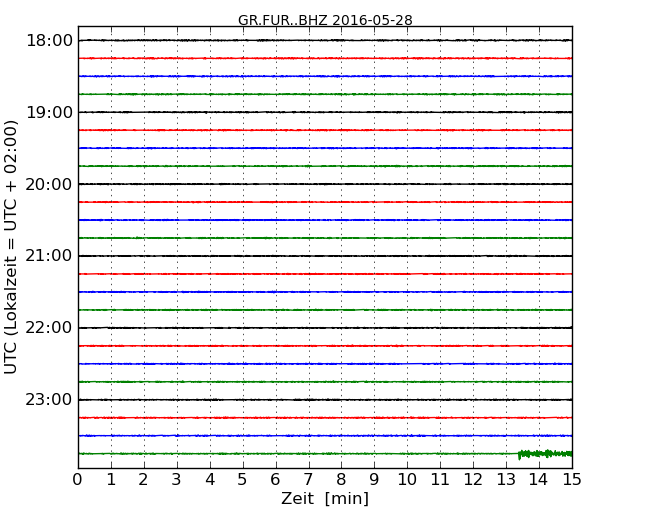The image size is (650, 520).
Task: Select x-axis tick label 11
Action: click(x=440, y=479)
